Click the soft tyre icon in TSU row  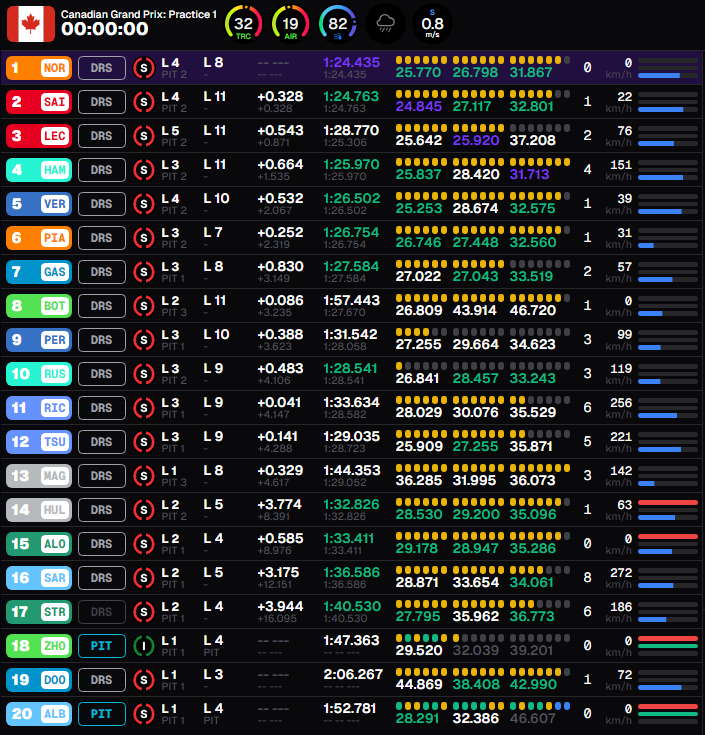pyautogui.click(x=144, y=442)
